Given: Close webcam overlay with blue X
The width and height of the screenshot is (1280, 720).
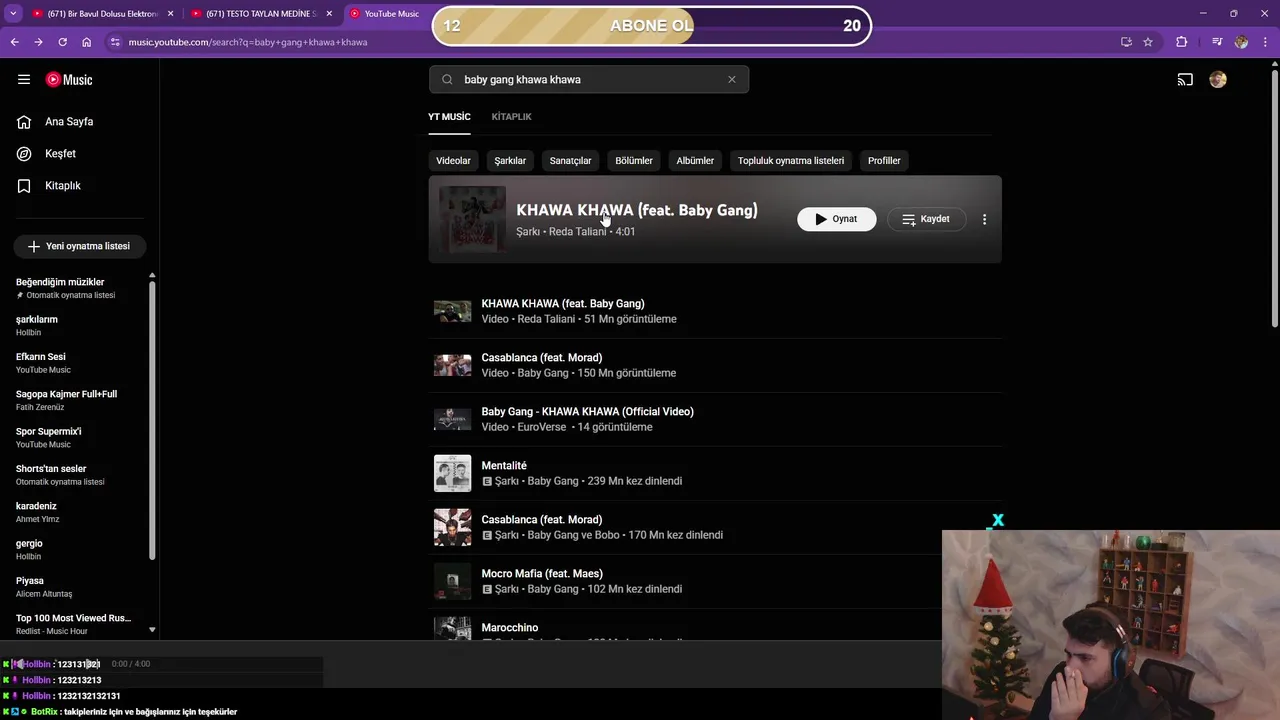Looking at the screenshot, I should tap(997, 520).
